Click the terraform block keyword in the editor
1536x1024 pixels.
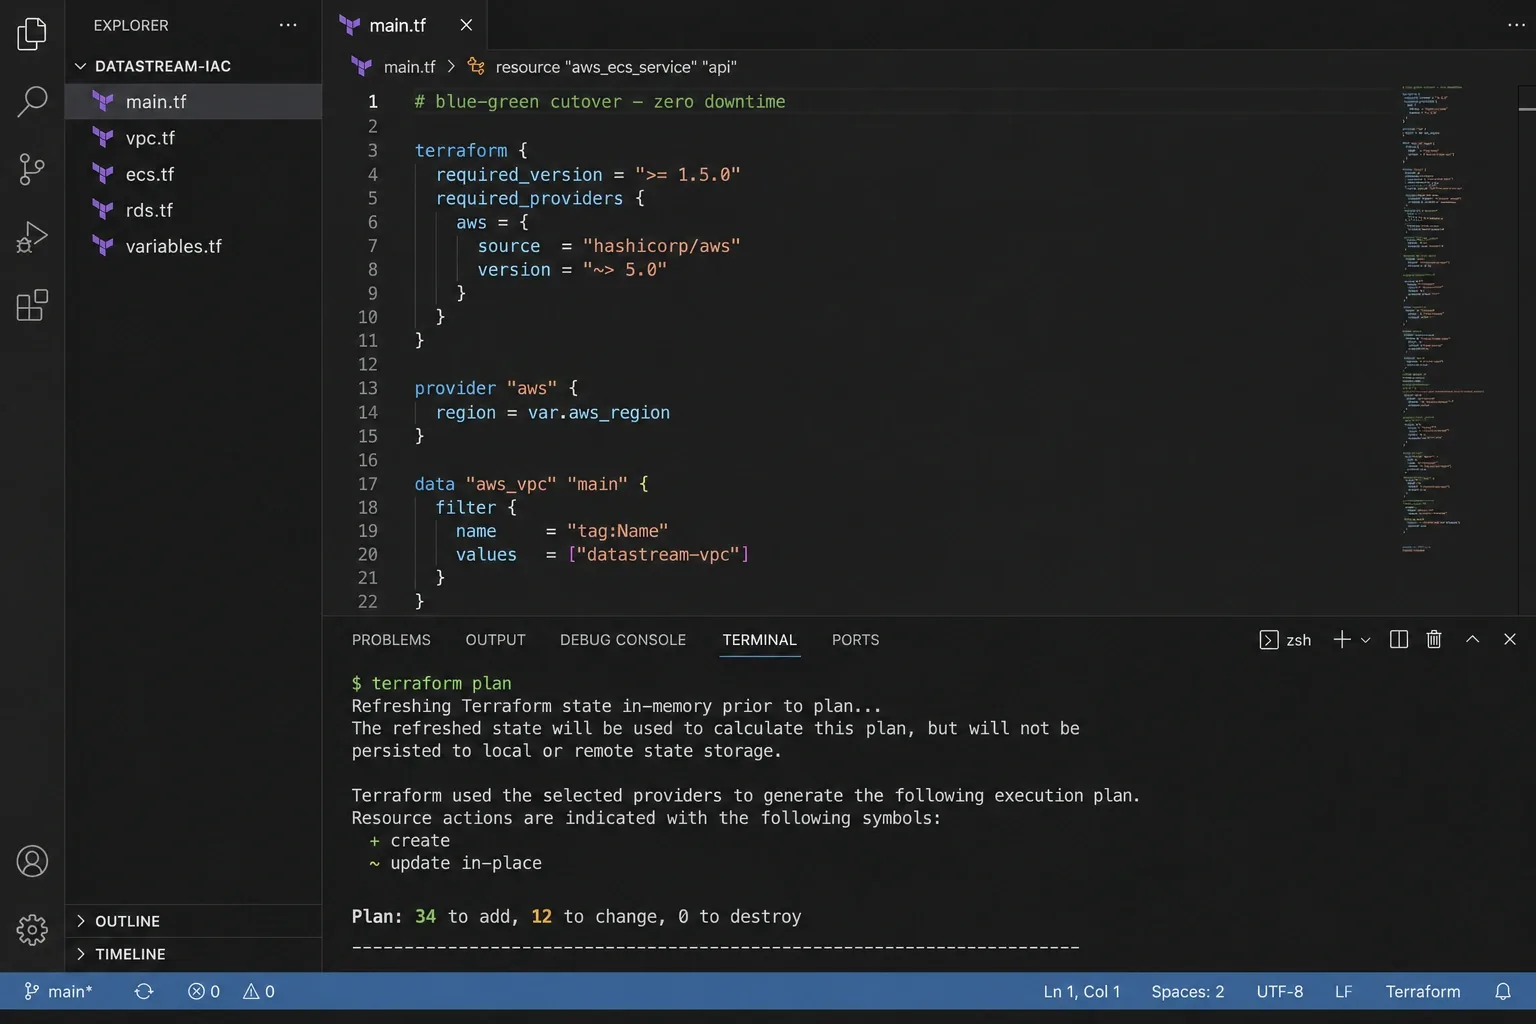(x=461, y=150)
